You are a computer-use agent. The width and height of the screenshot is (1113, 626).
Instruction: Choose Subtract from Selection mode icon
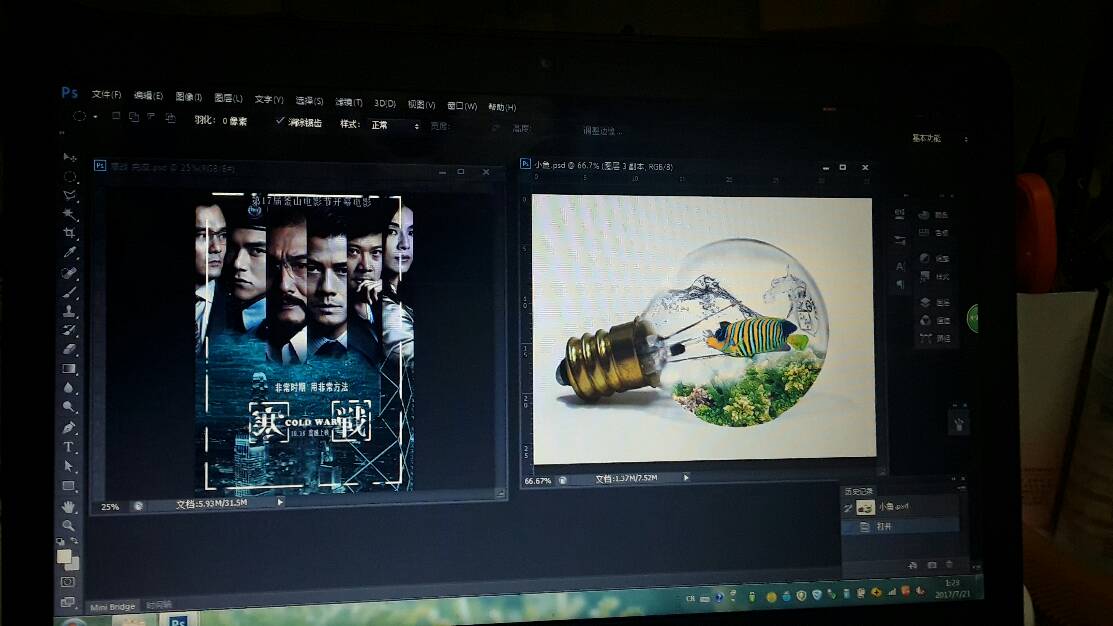(x=151, y=117)
